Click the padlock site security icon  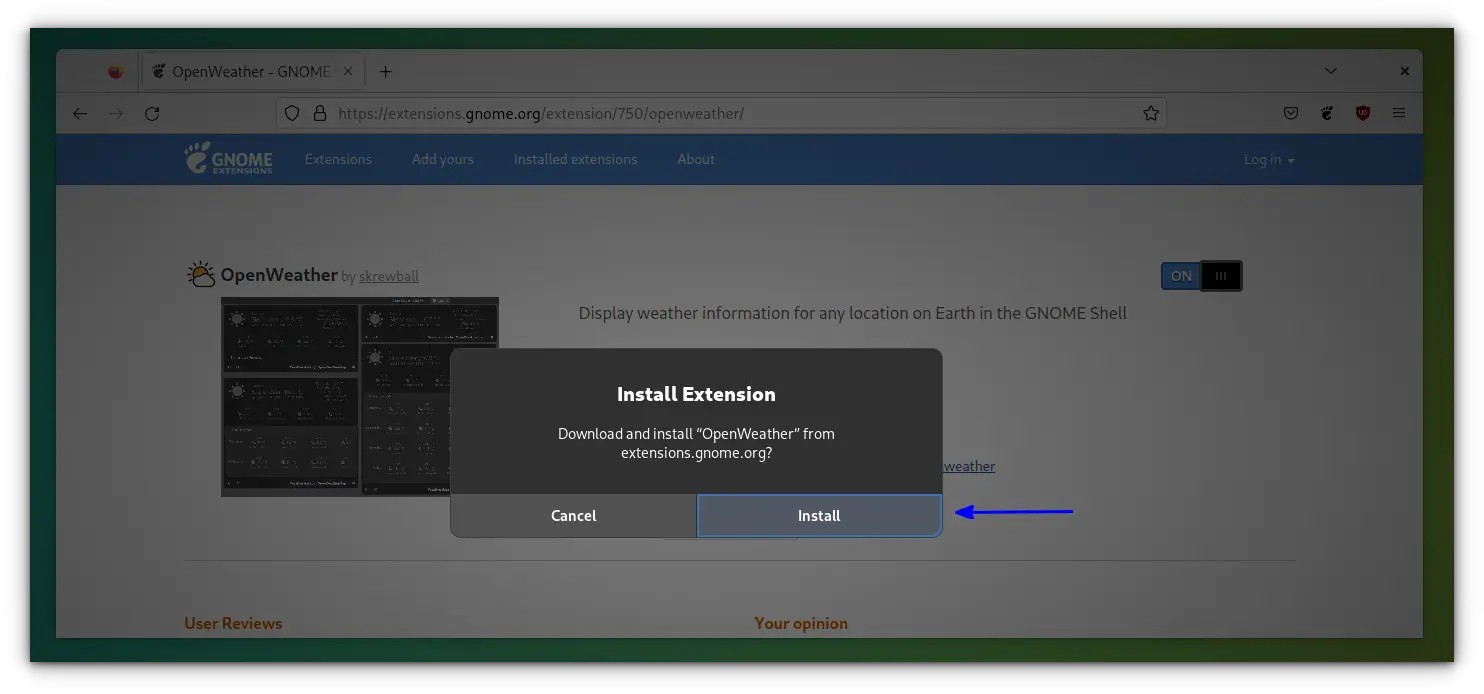coord(320,114)
